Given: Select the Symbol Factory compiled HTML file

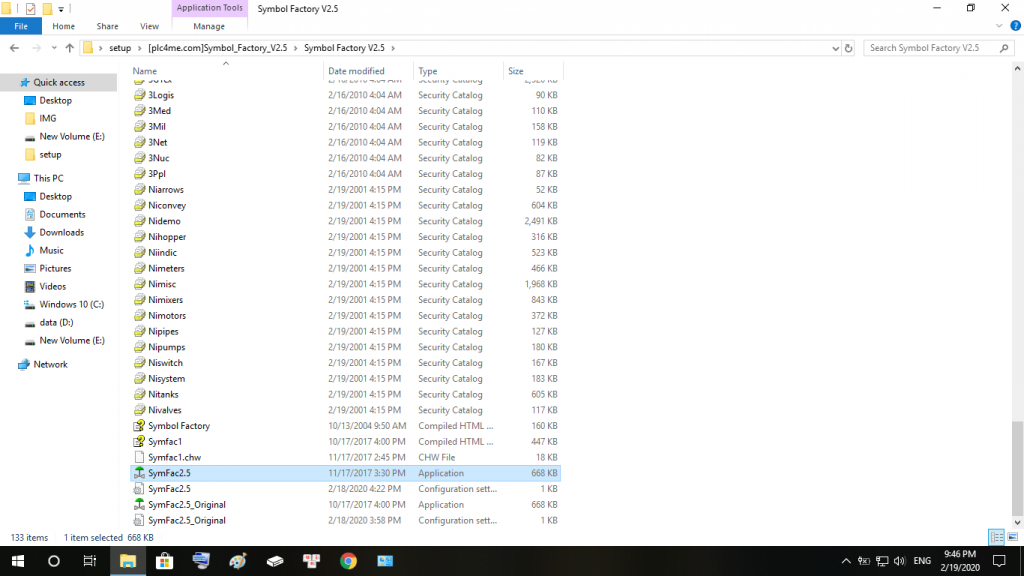Looking at the screenshot, I should coord(179,426).
